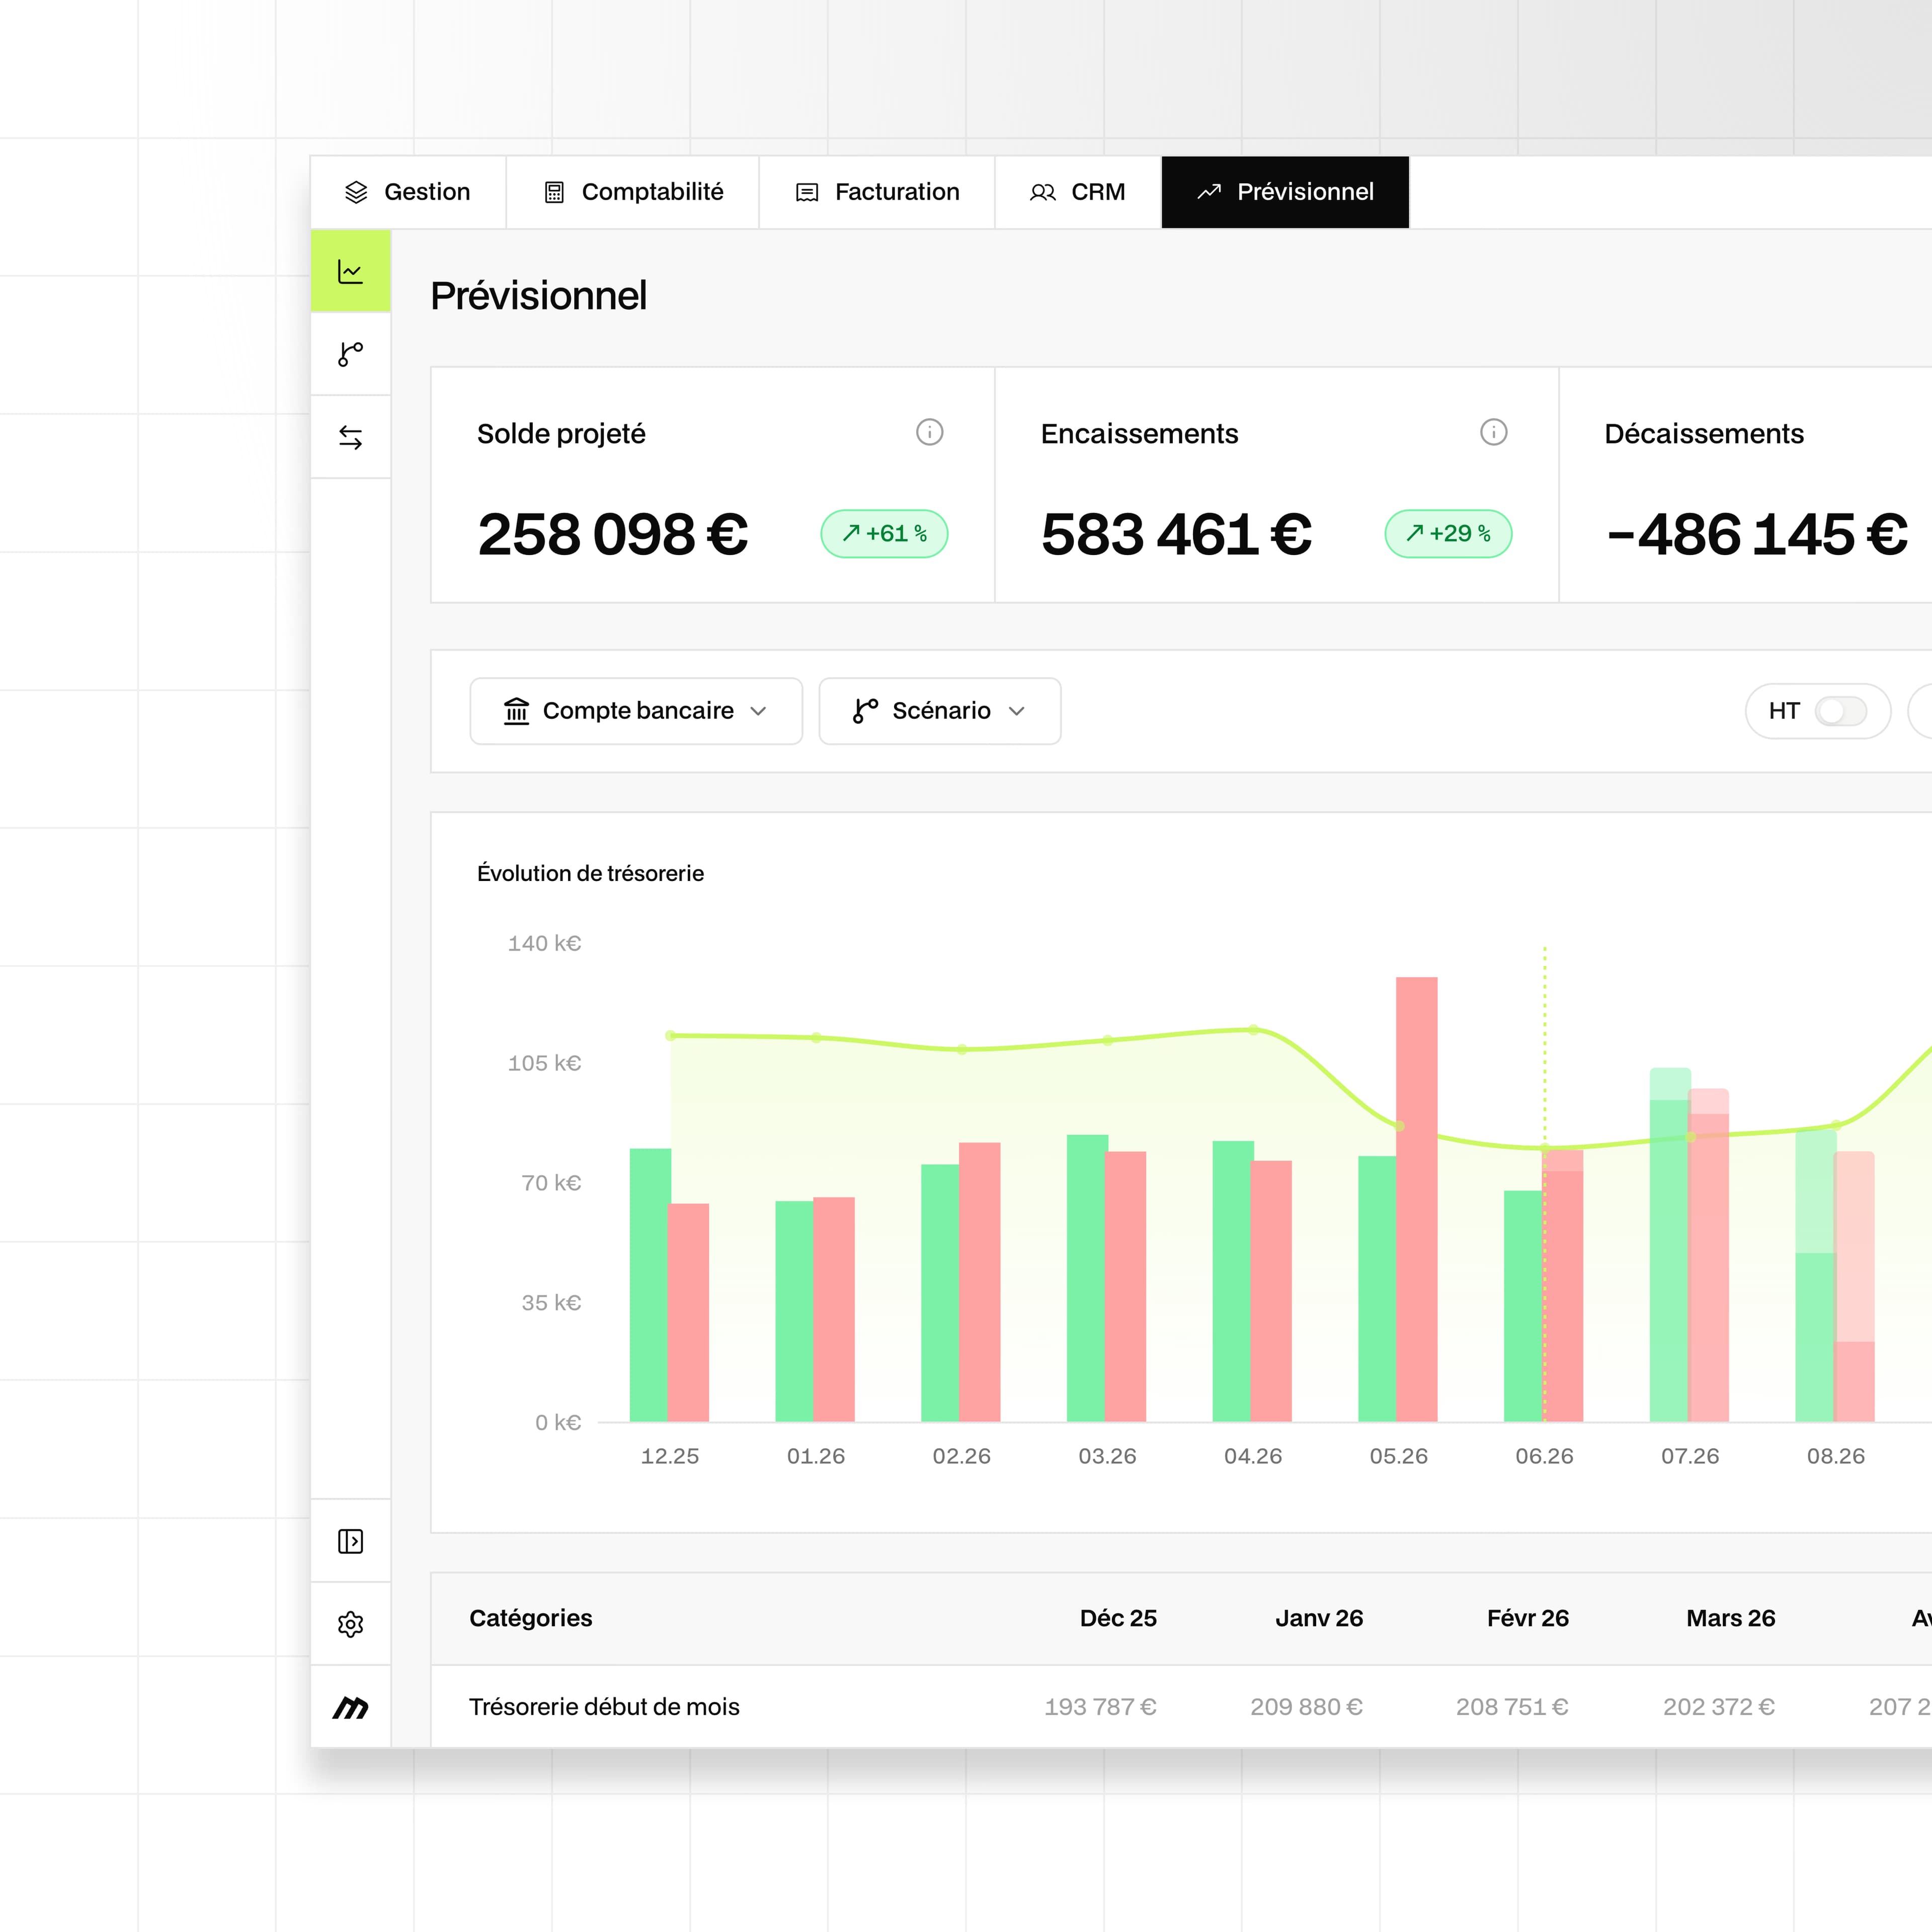The width and height of the screenshot is (1932, 1932).
Task: Click the Déc 25 column header
Action: click(x=1118, y=1618)
